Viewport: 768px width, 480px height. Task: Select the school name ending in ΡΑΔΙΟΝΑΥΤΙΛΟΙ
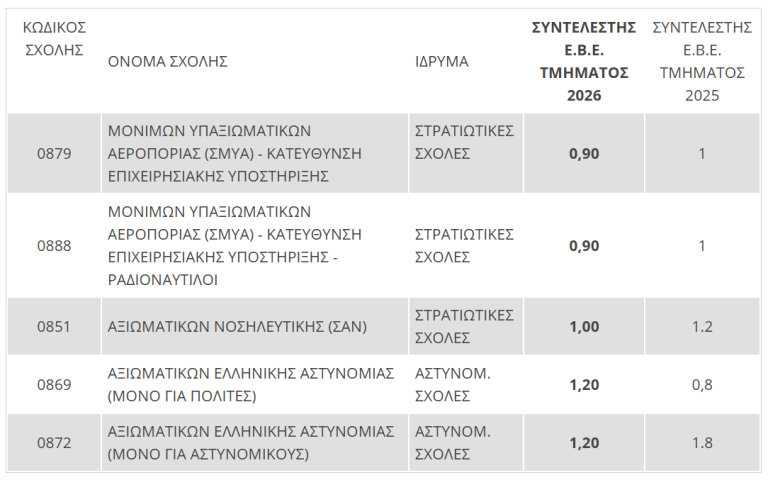click(x=235, y=245)
